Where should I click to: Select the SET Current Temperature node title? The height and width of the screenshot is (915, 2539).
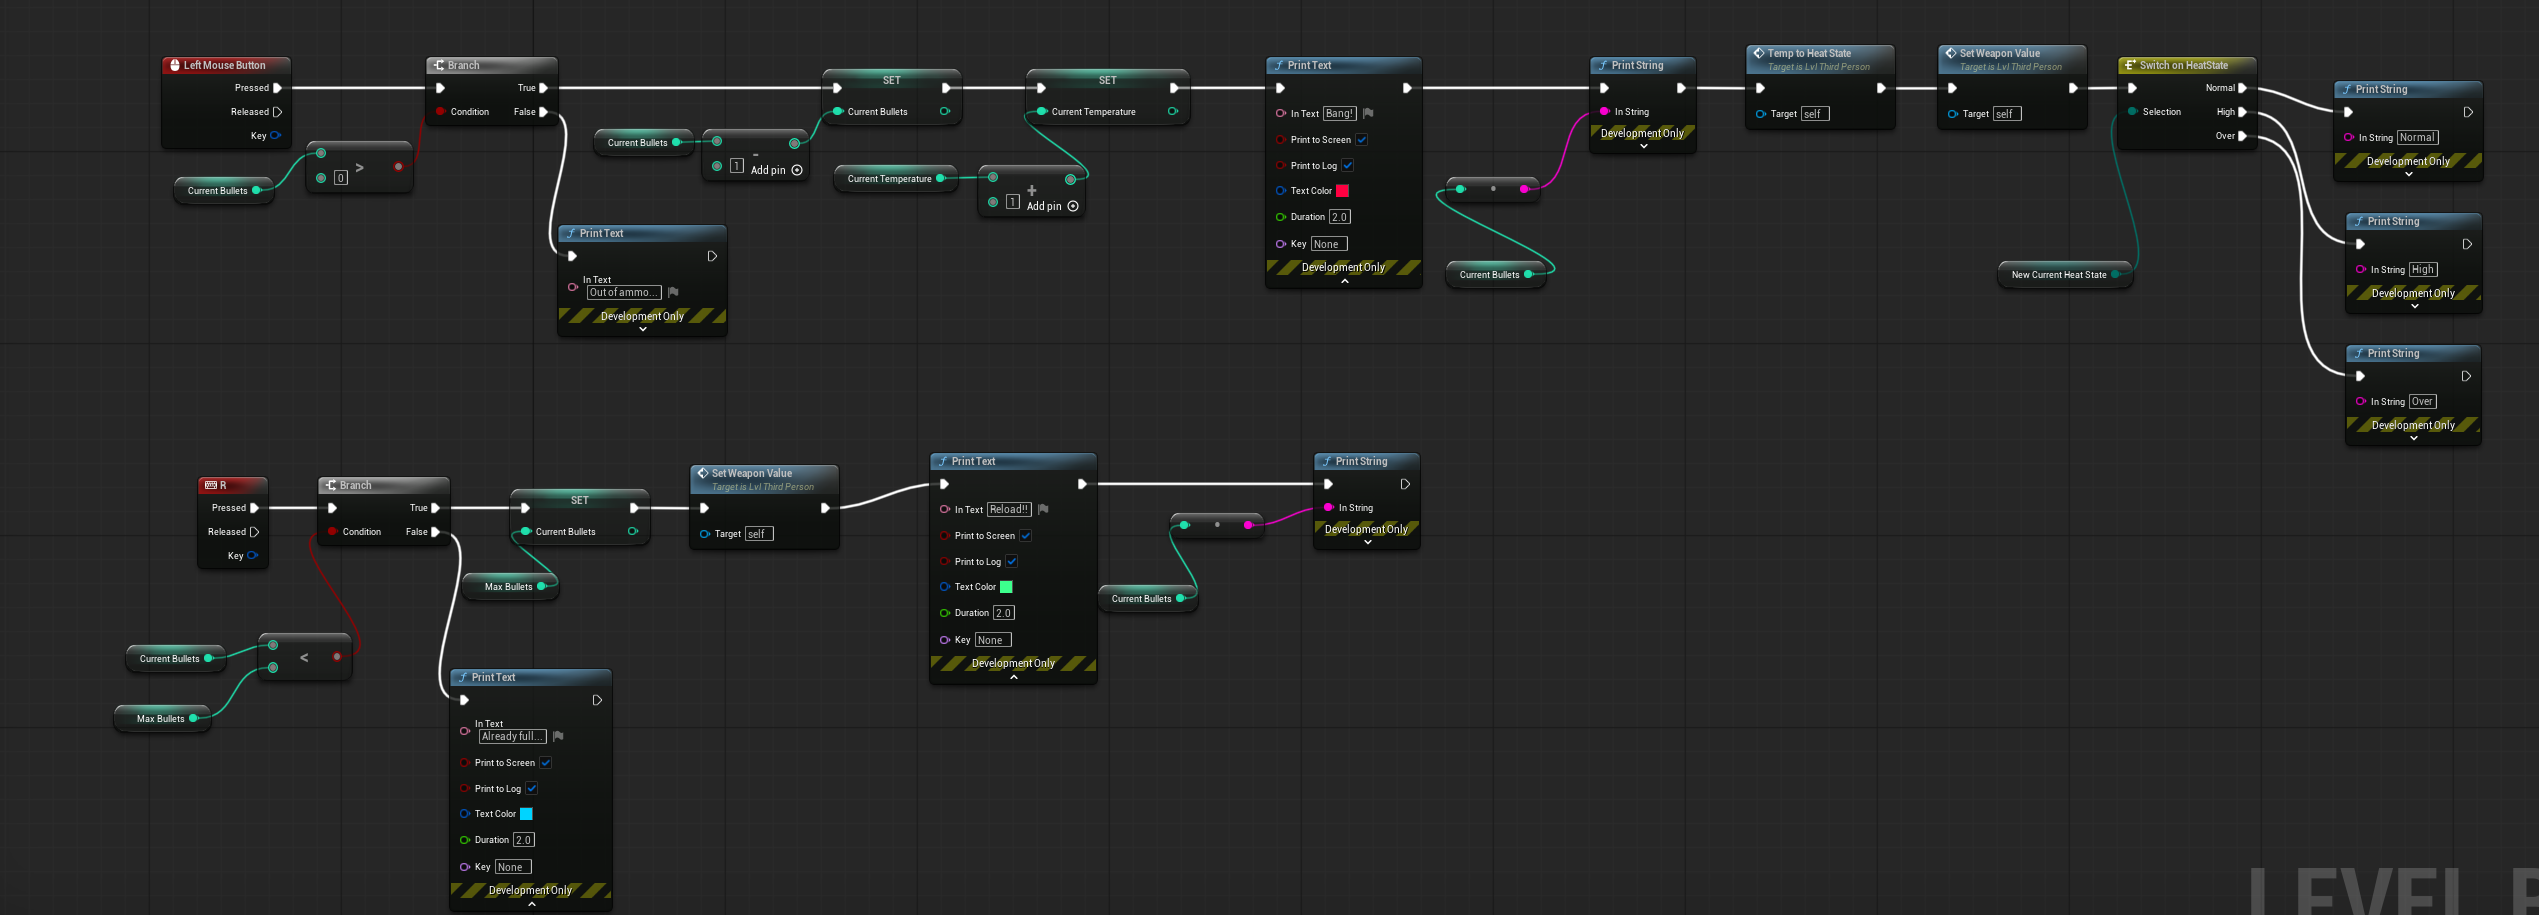[x=1108, y=81]
